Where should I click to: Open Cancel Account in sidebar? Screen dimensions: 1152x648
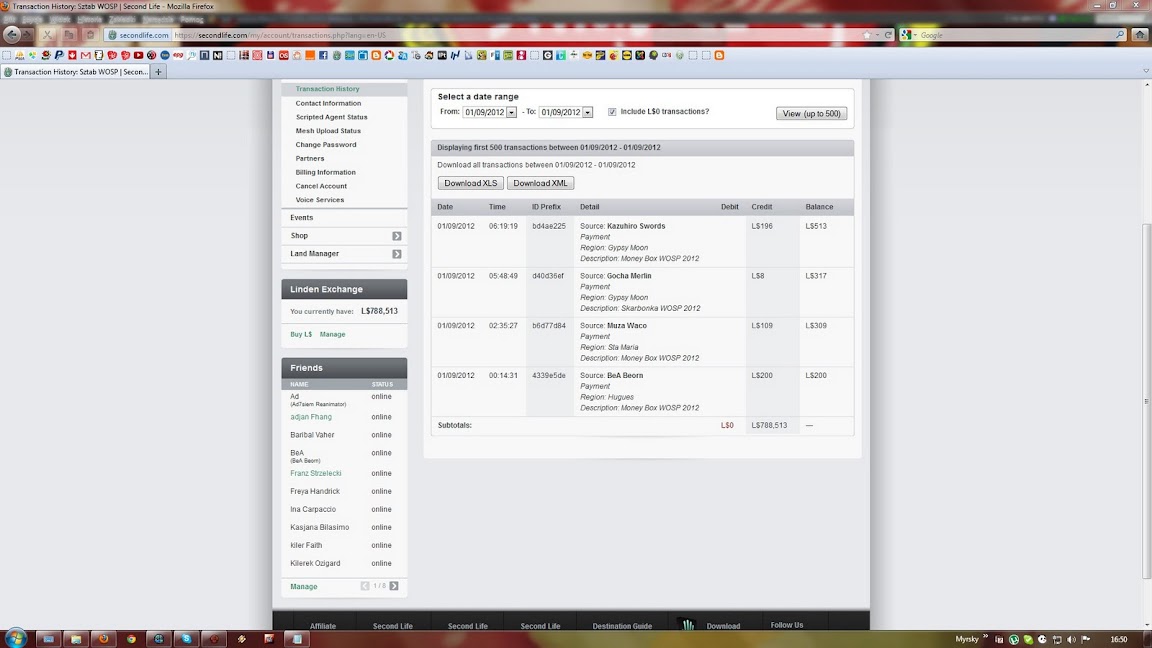coord(321,187)
